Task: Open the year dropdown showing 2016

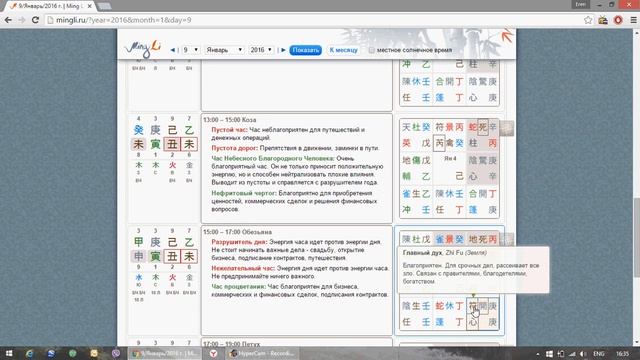Action: [261, 50]
